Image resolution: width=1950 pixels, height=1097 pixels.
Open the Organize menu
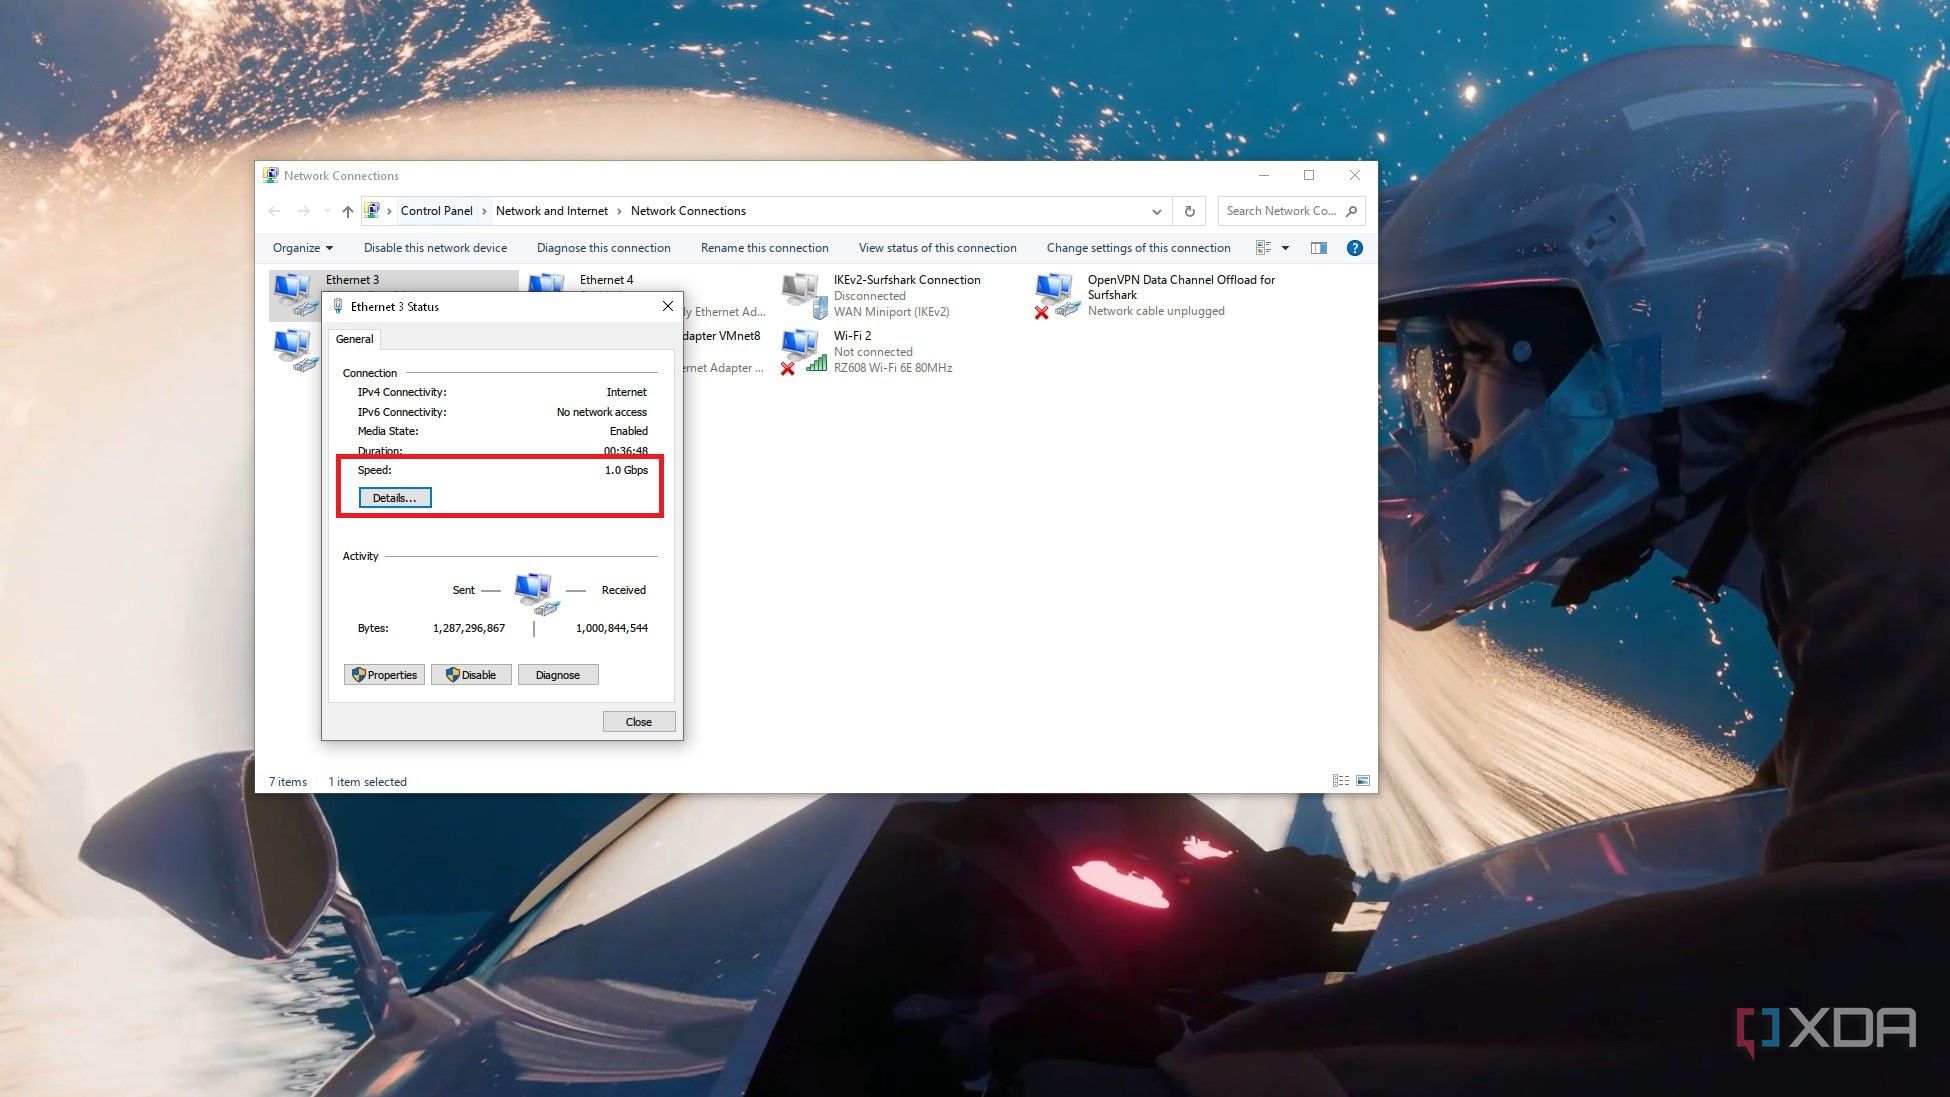click(x=302, y=248)
